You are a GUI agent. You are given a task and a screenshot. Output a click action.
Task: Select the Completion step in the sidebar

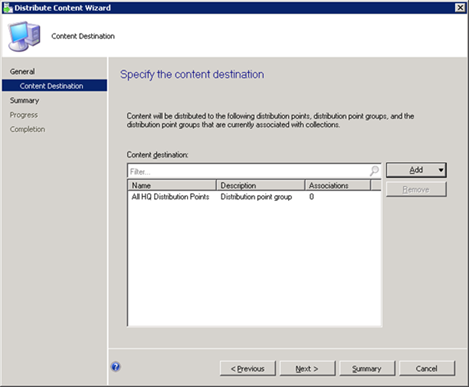pos(27,129)
